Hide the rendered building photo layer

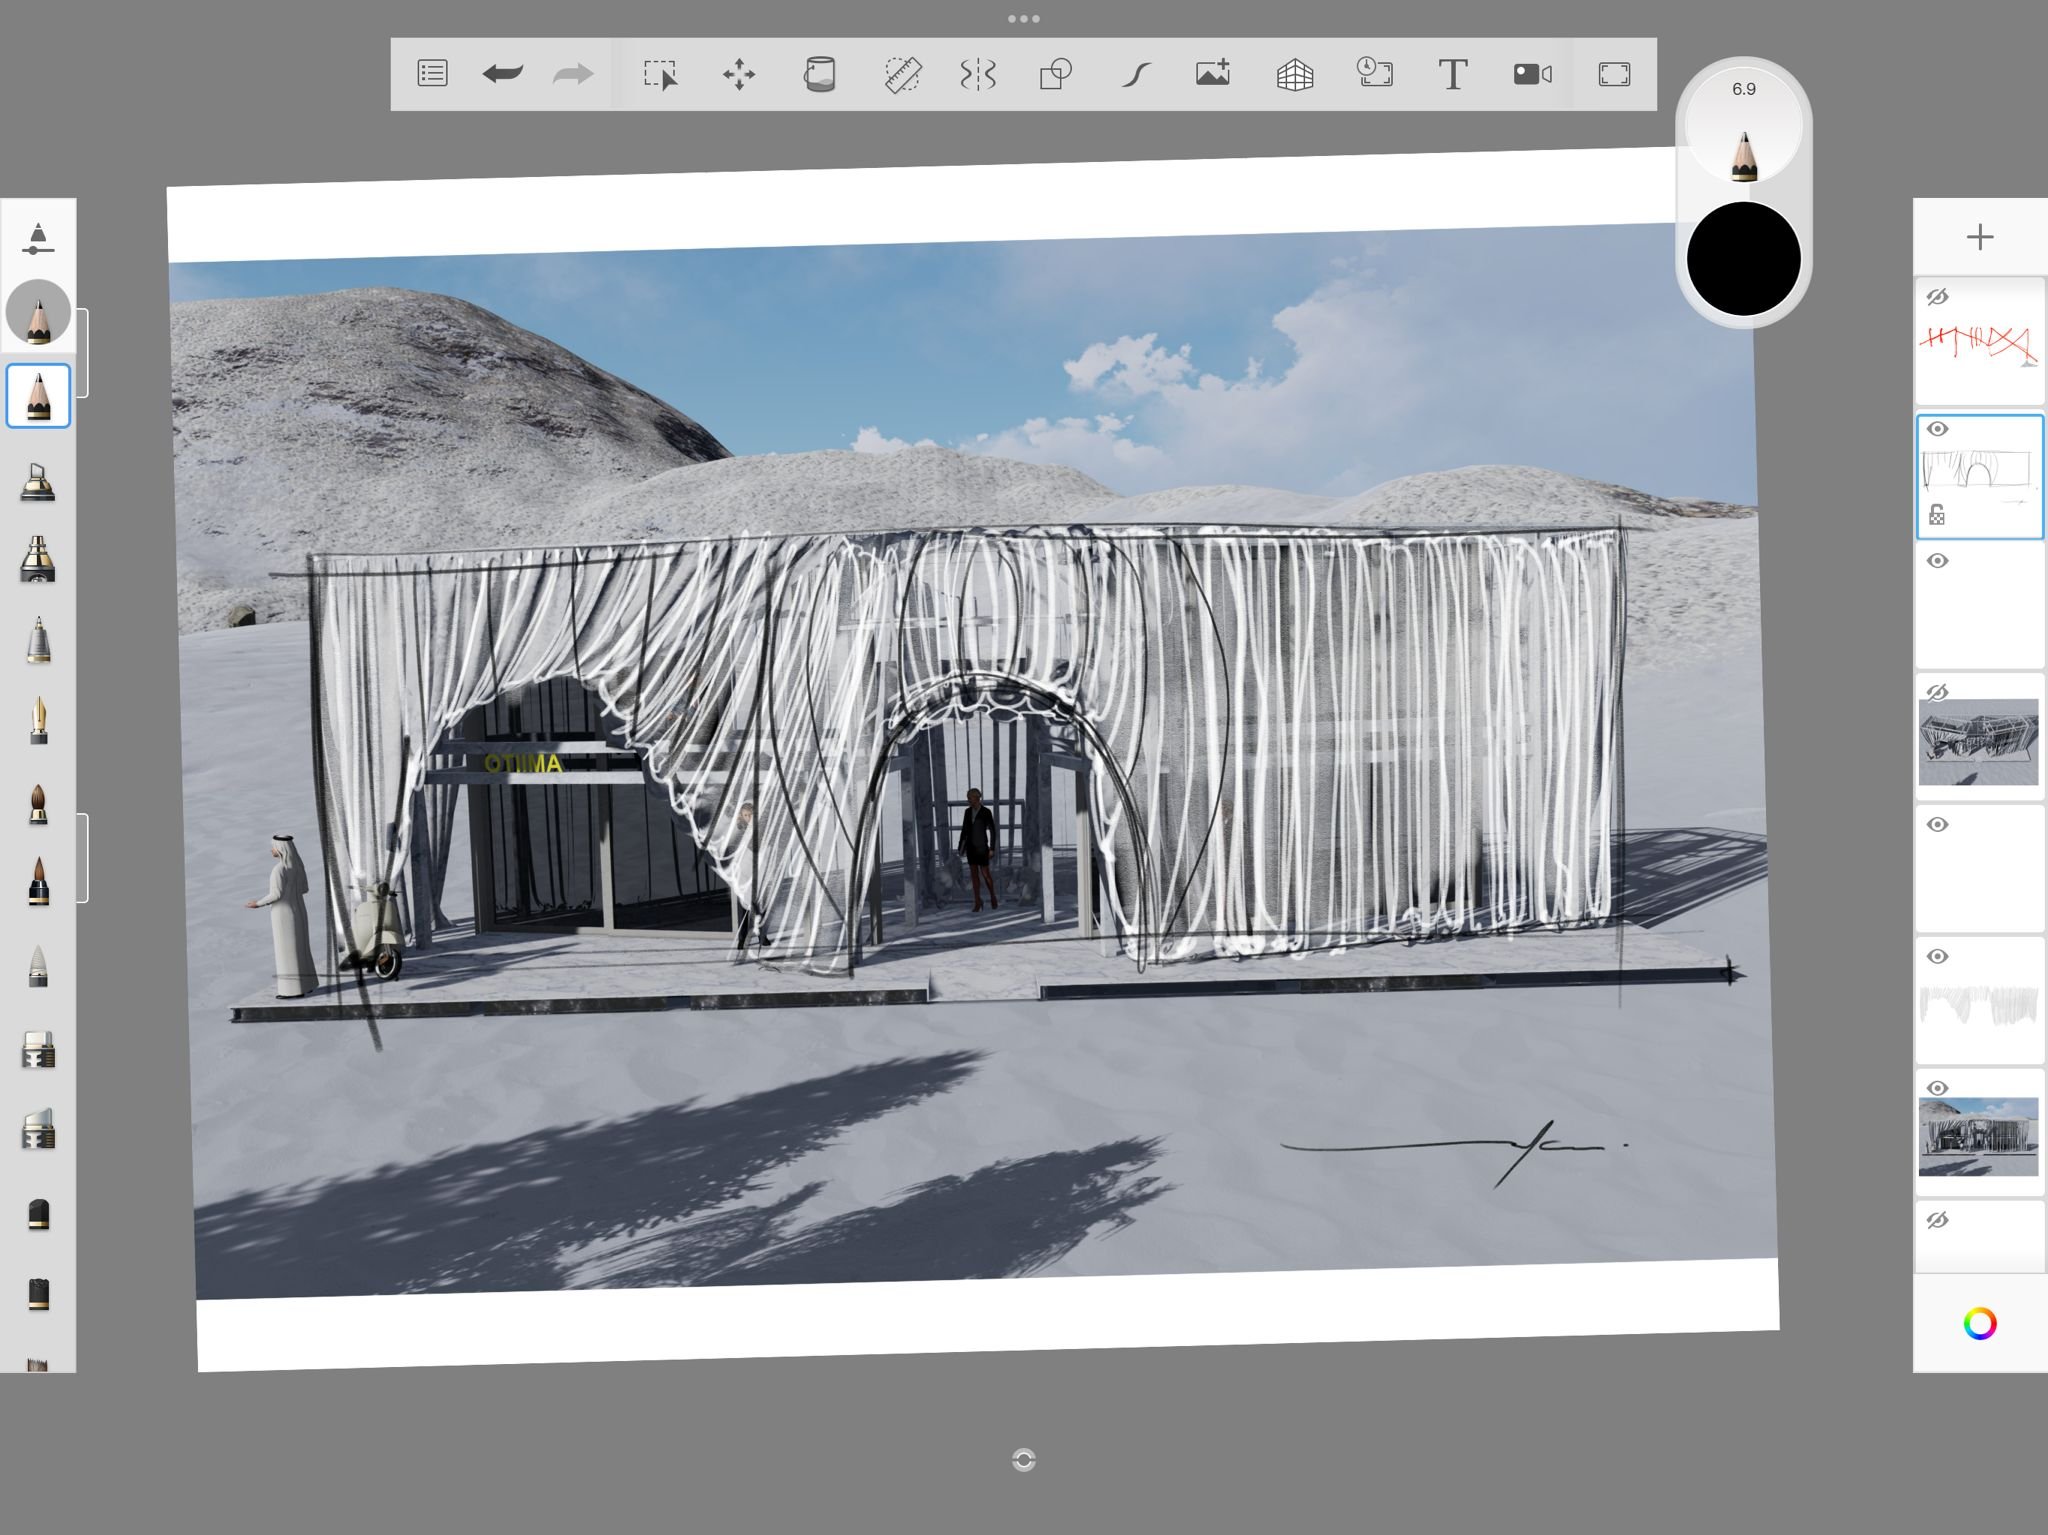pyautogui.click(x=1937, y=1088)
